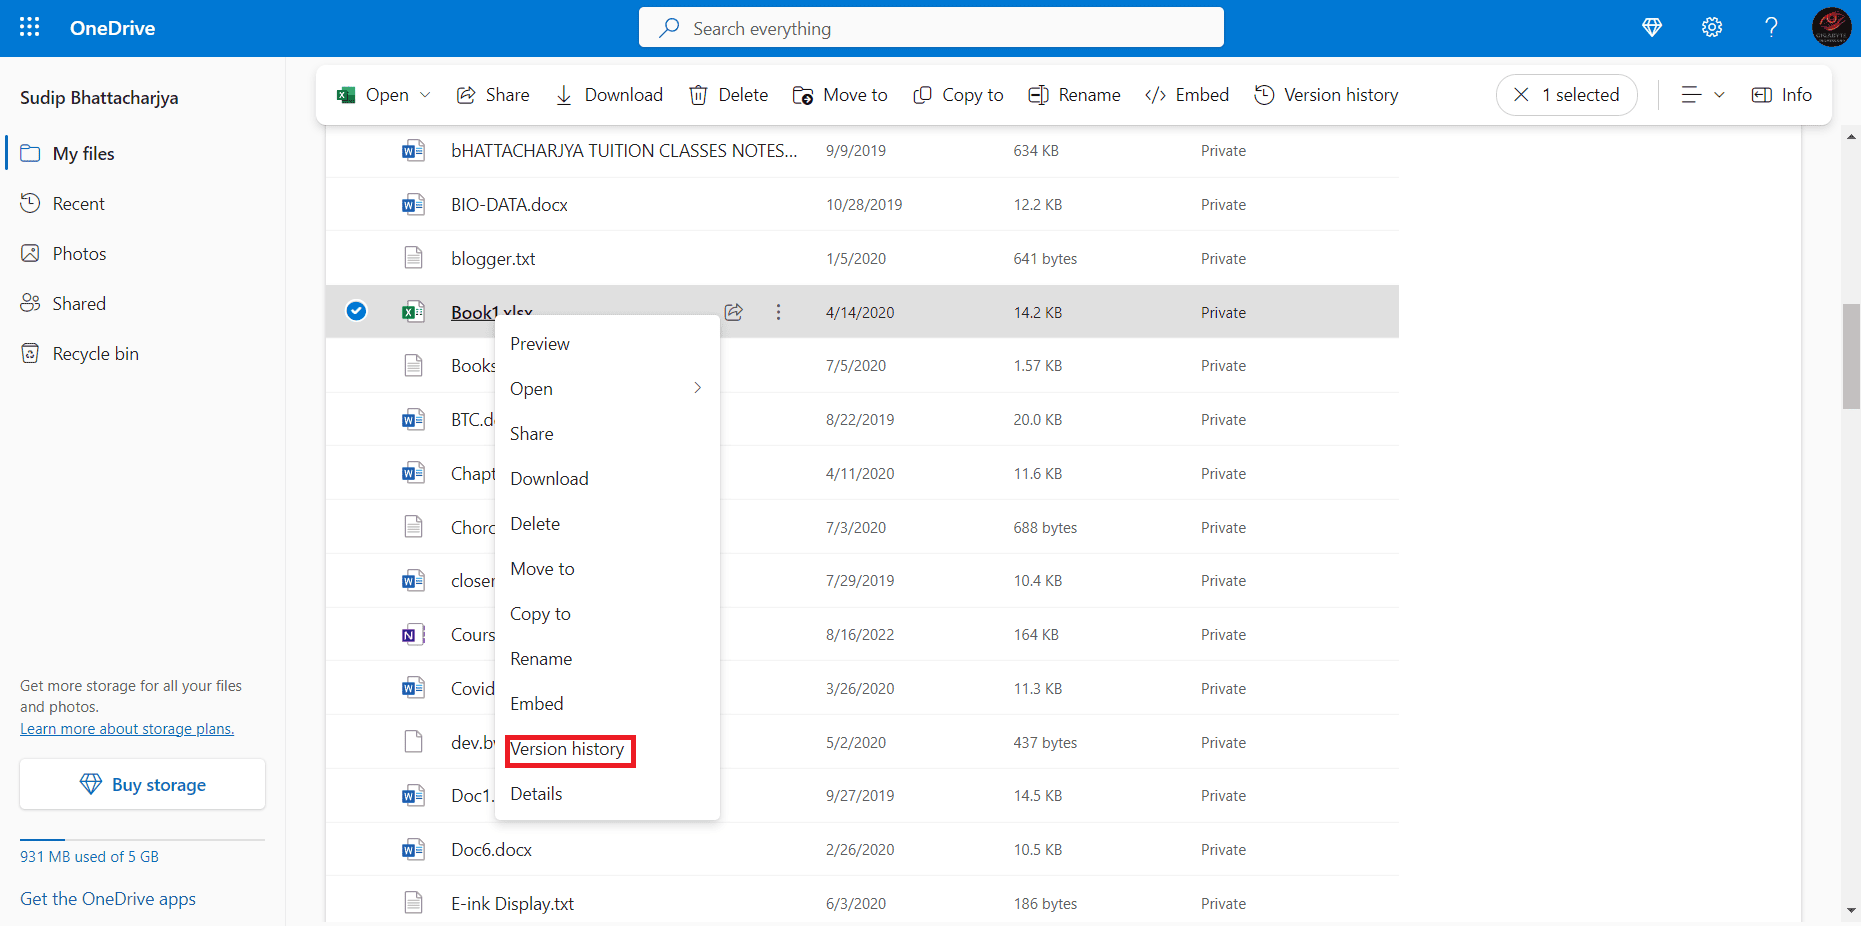The width and height of the screenshot is (1861, 926).
Task: Click Get the OneDrive apps link
Action: point(108,899)
